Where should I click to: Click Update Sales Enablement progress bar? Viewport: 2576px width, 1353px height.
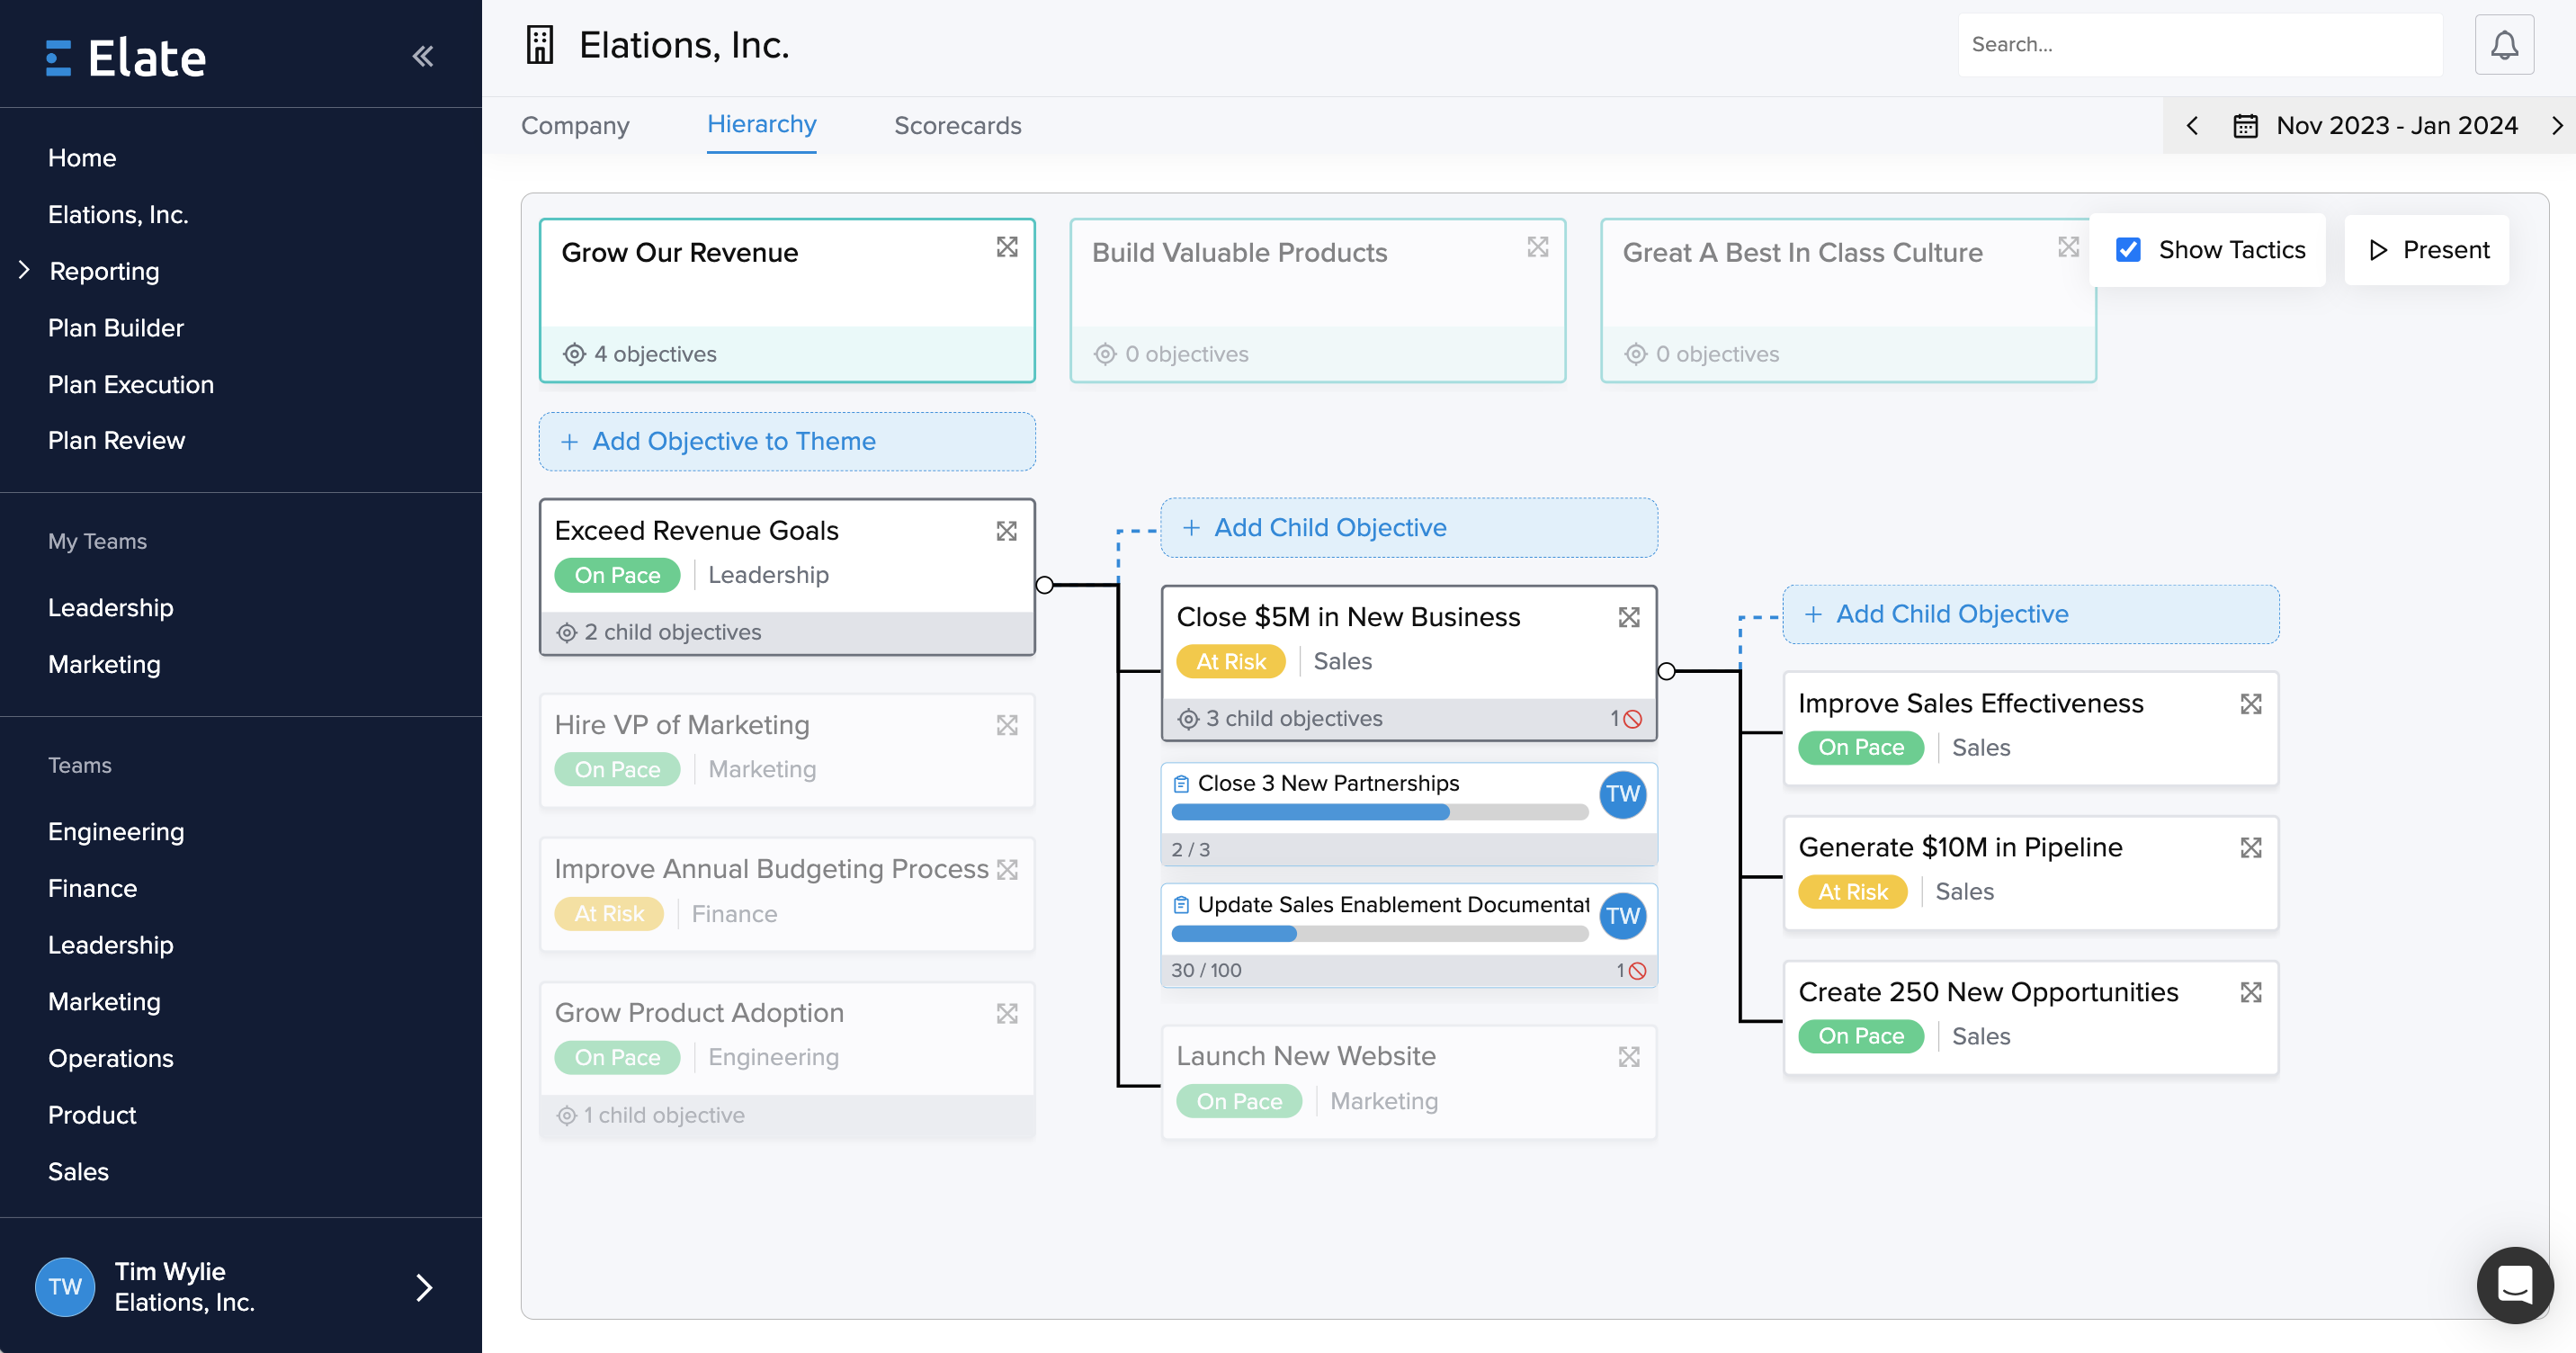[x=1379, y=934]
